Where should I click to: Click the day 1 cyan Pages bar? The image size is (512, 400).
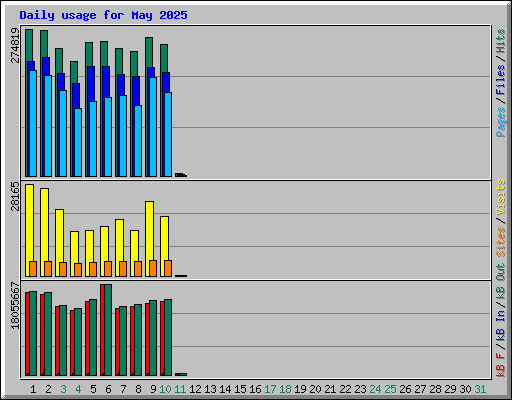point(33,123)
